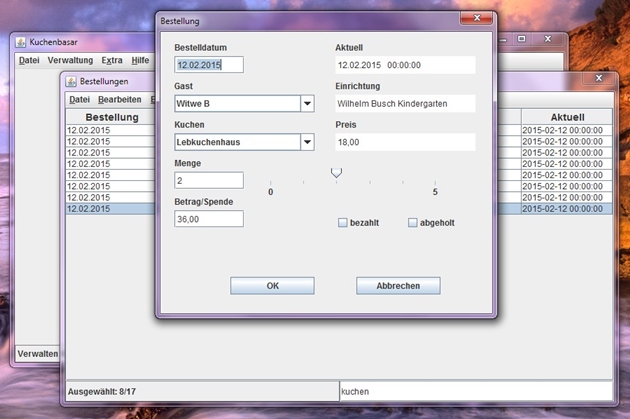Open Verwaltung menu in Kuchenbasar

point(70,61)
